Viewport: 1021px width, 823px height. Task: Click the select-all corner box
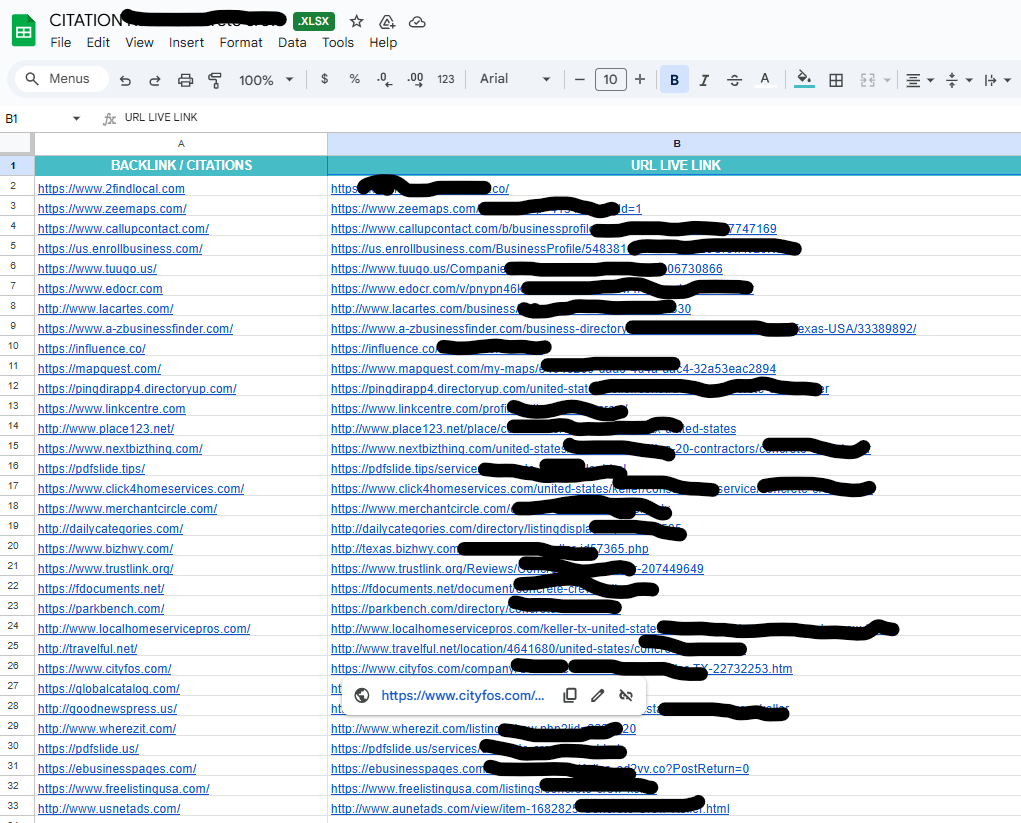click(16, 143)
